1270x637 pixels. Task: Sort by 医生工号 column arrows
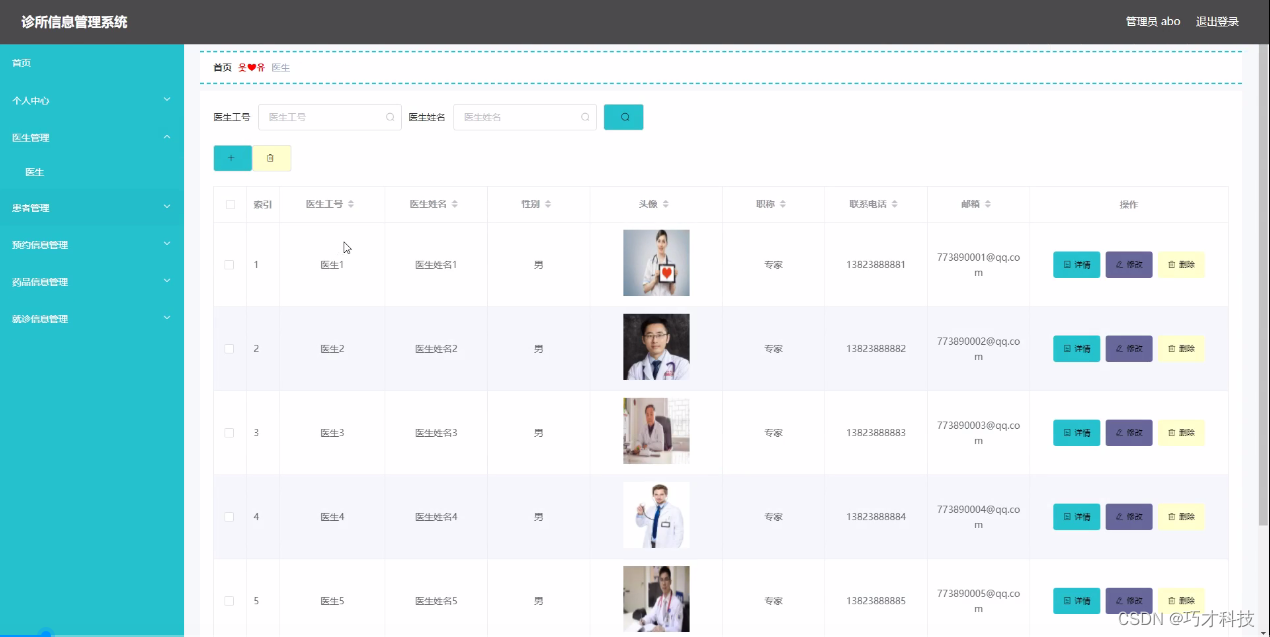351,204
